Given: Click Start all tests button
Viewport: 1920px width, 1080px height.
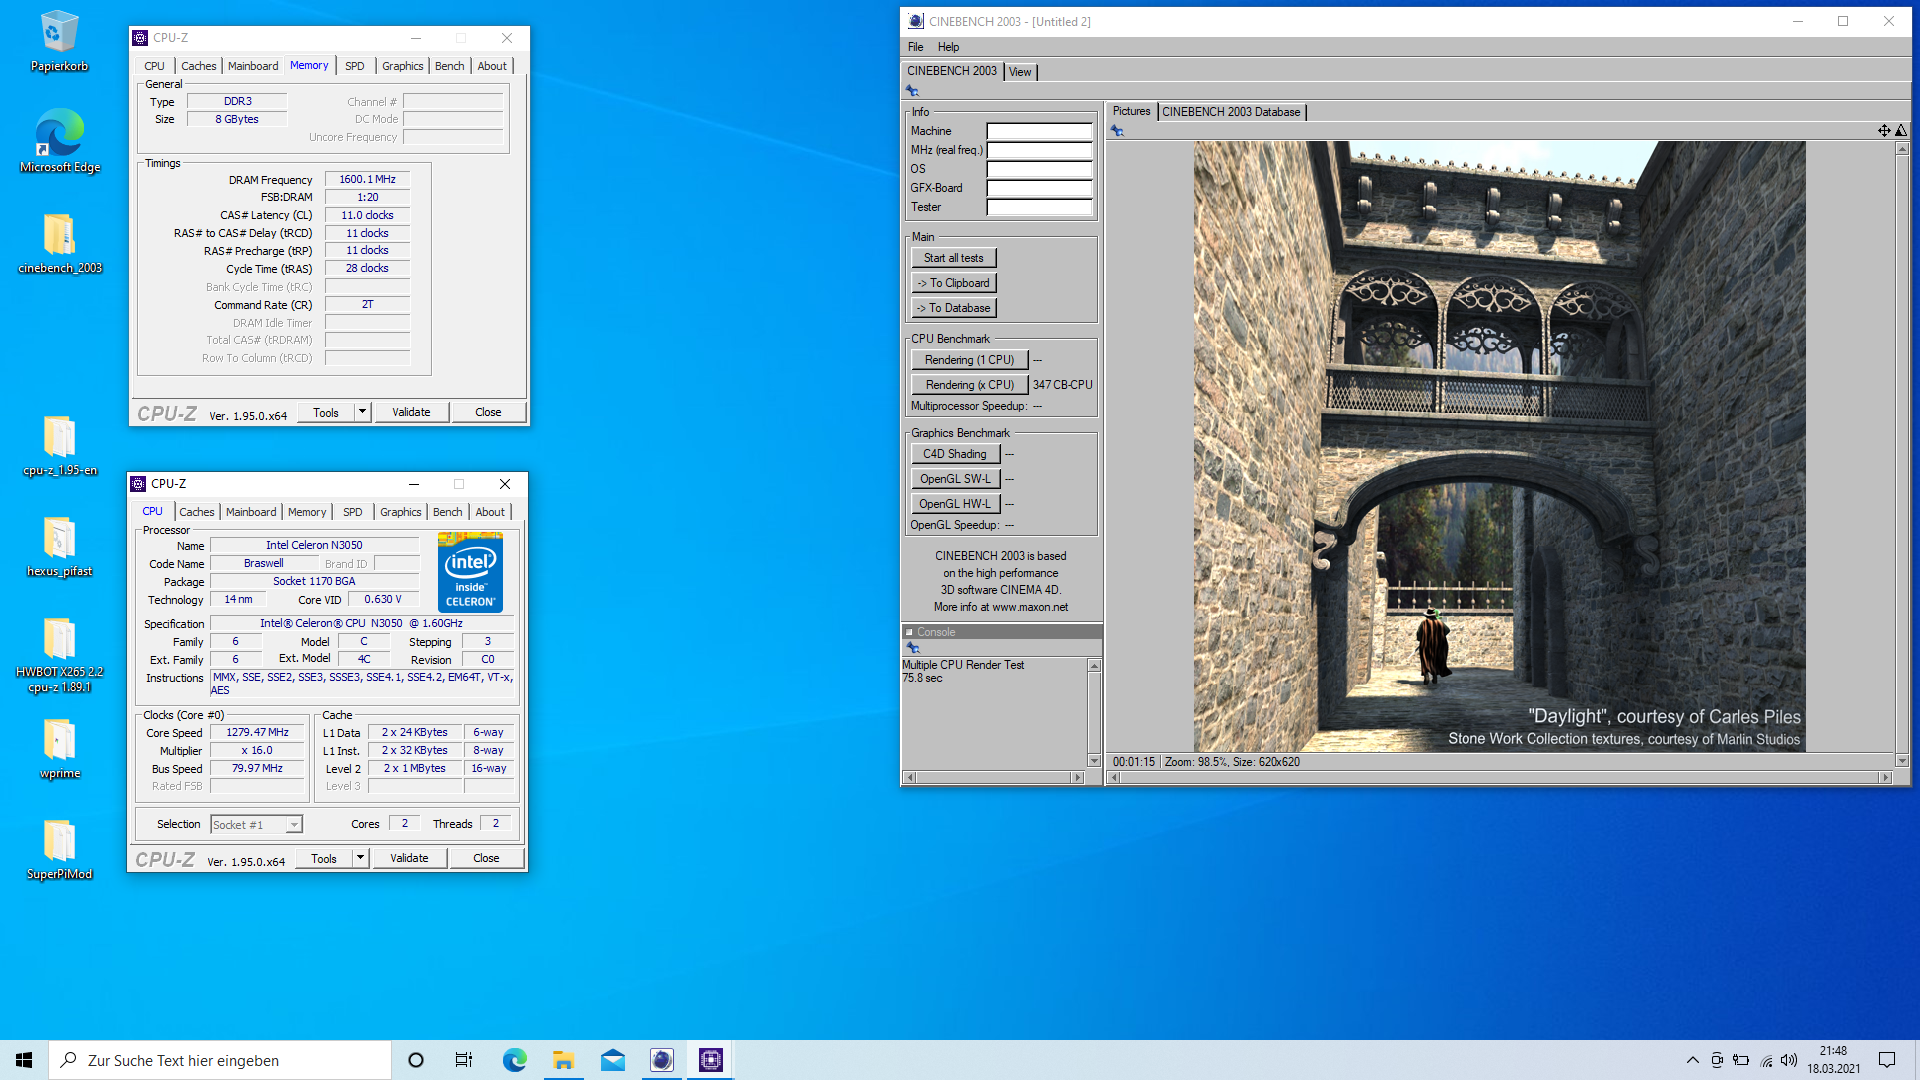Looking at the screenshot, I should [x=953, y=258].
